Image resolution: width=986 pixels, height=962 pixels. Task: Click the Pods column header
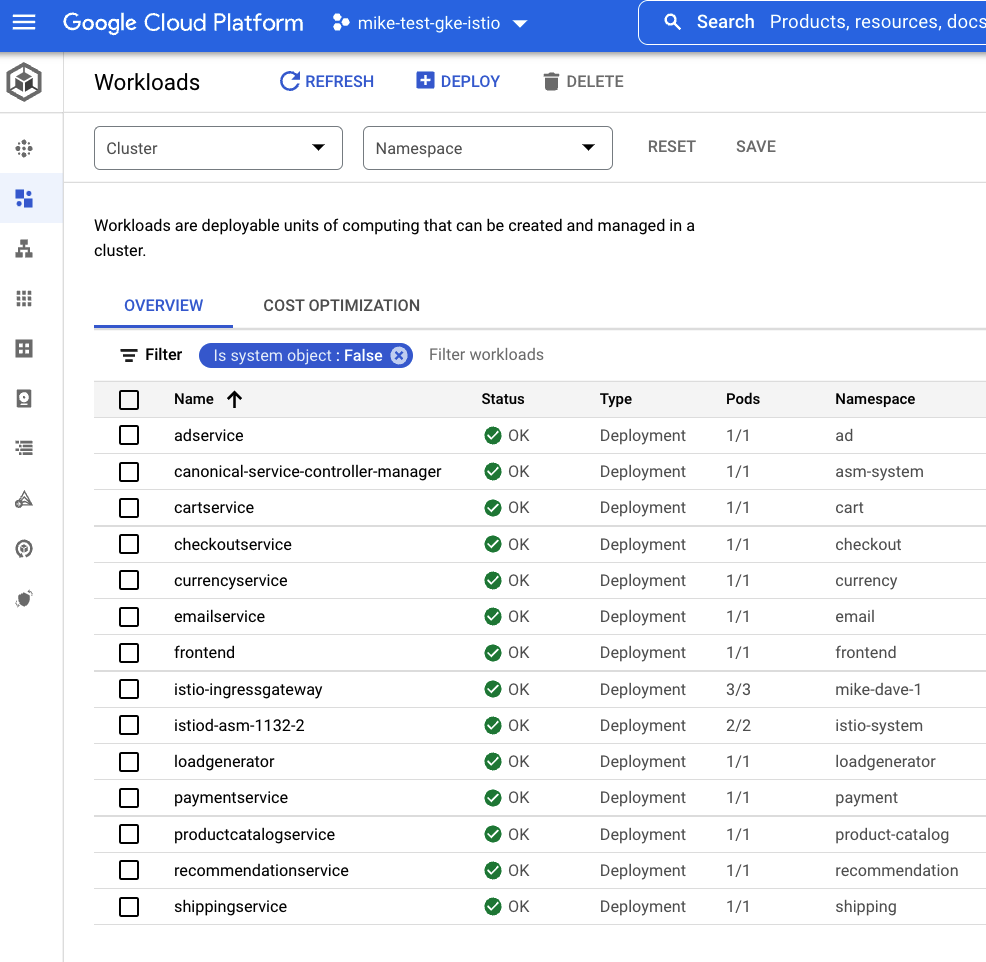(743, 399)
